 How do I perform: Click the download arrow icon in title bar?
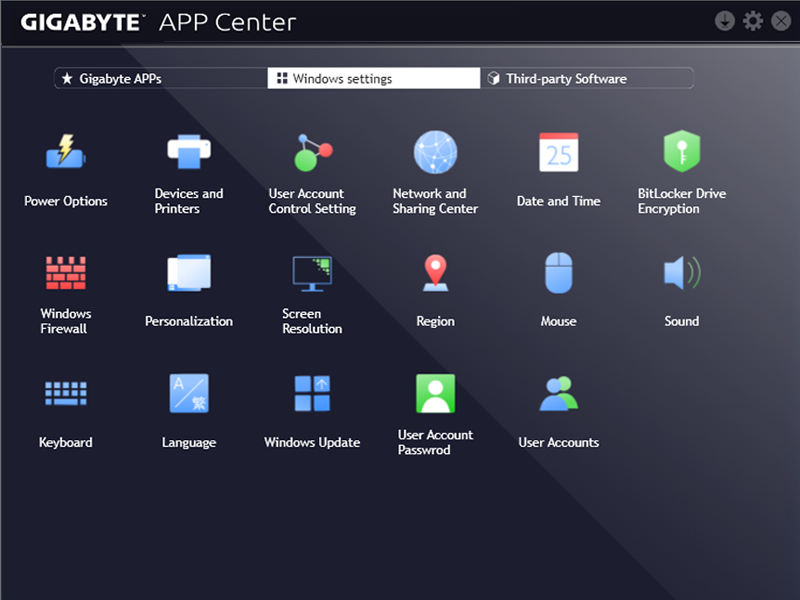724,21
